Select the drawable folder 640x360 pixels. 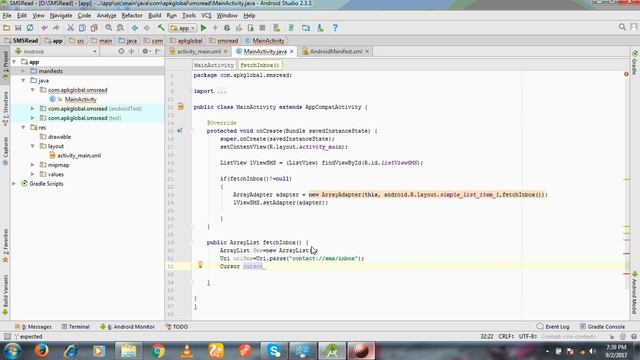(x=60, y=137)
